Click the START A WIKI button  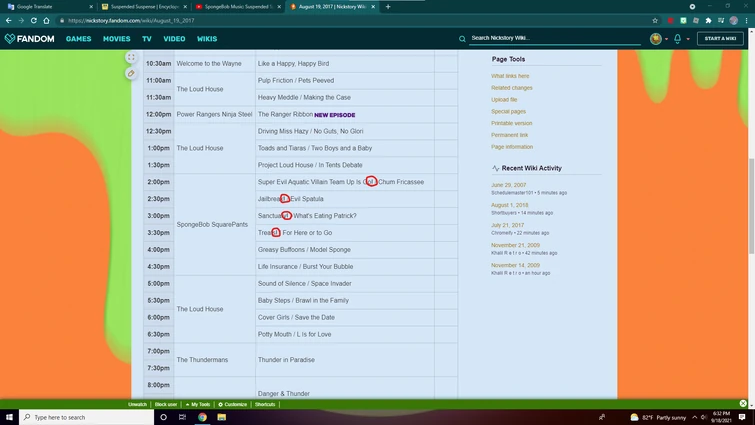(720, 39)
